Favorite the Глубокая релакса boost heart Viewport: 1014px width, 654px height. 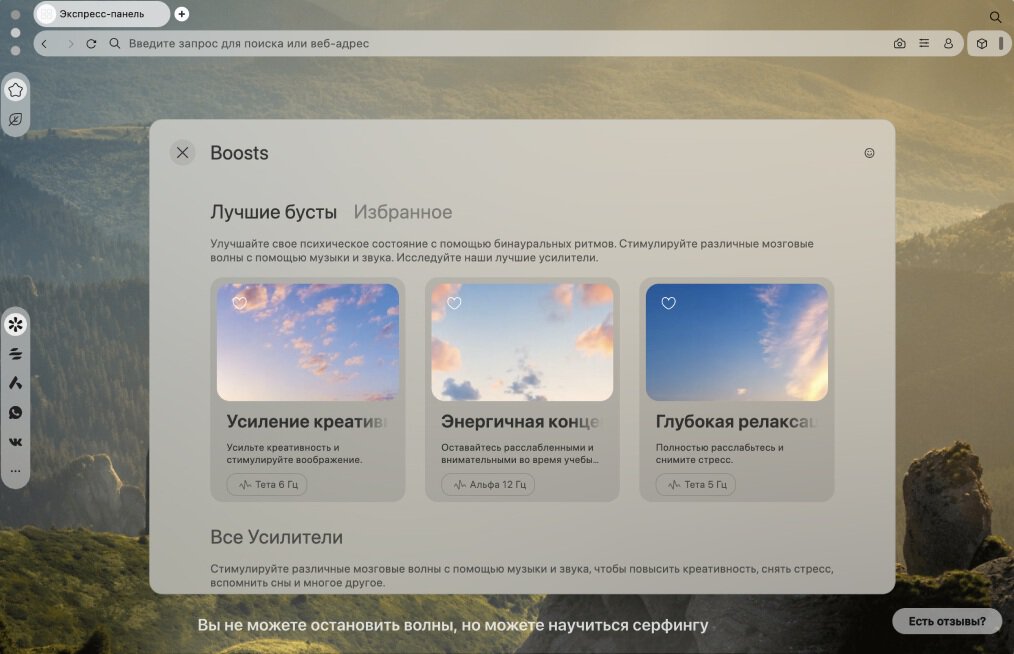[x=669, y=303]
